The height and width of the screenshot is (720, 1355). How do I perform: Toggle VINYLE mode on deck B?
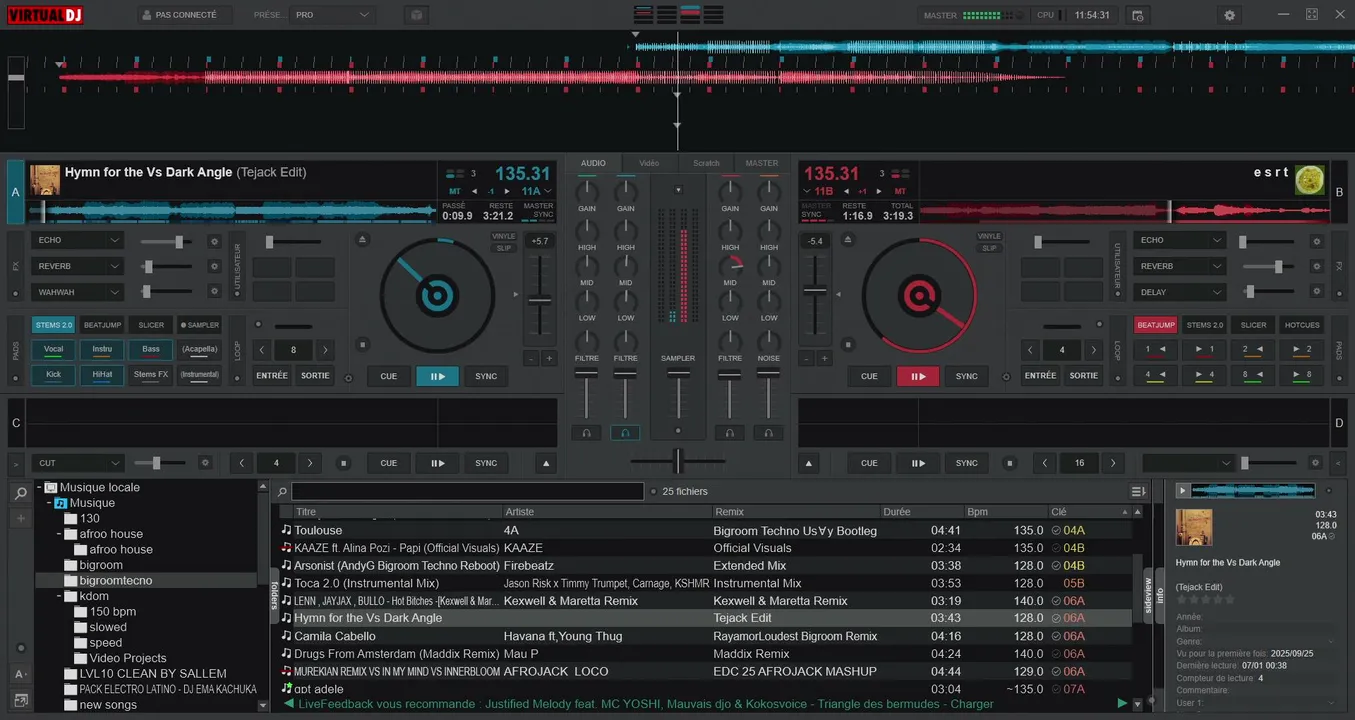pos(989,236)
